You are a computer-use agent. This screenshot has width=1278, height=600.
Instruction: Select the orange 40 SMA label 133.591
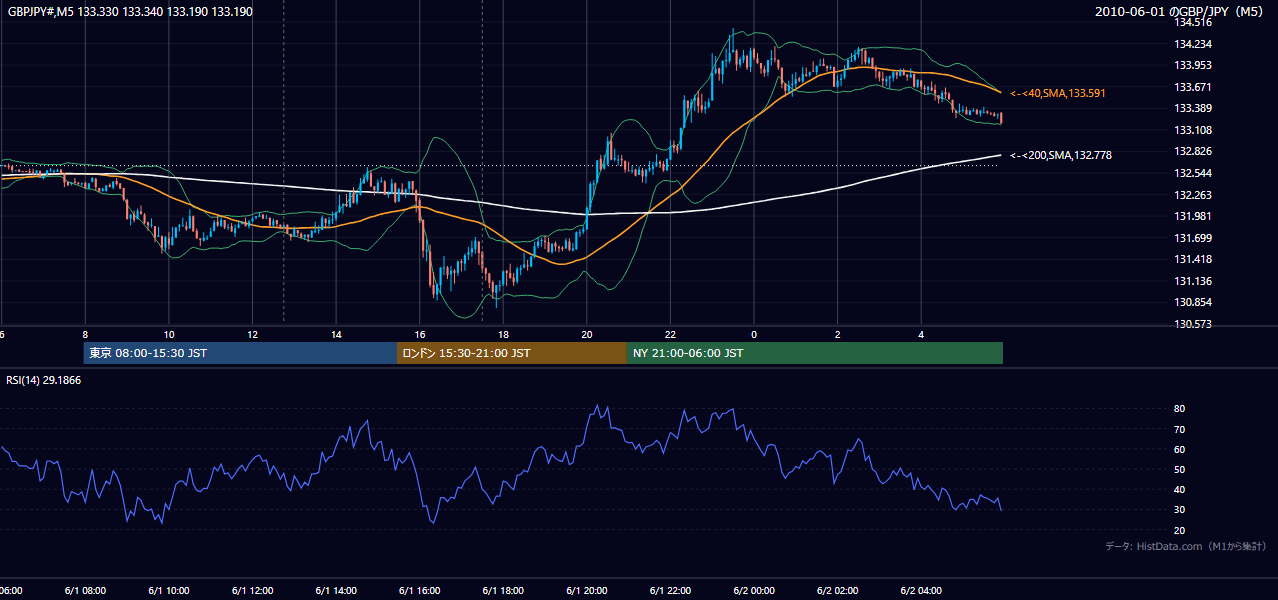coord(1057,93)
